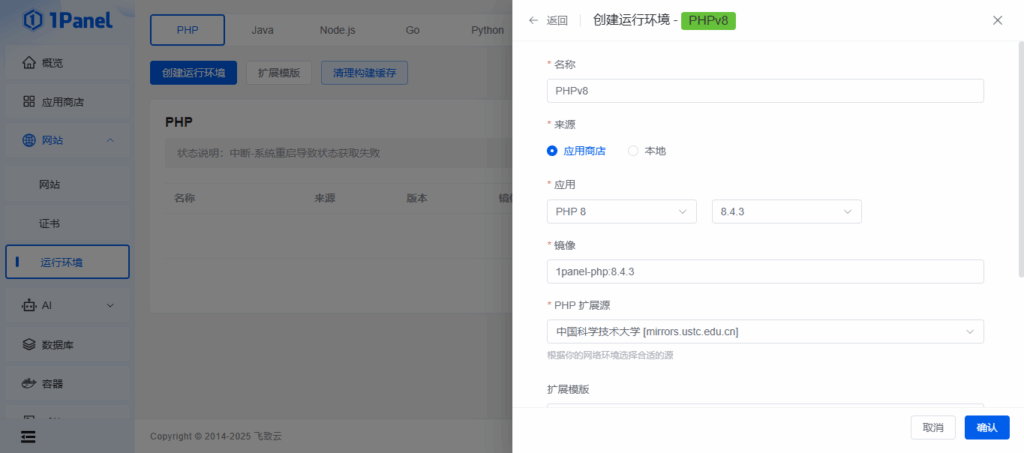
Task: Select the 本地 source radio button
Action: (x=633, y=151)
